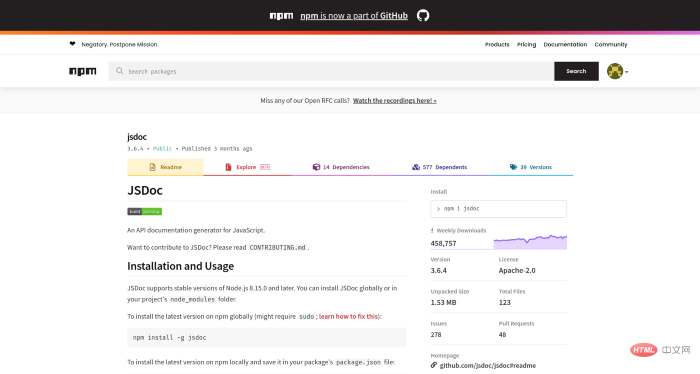Click the npm logo beside search bar
The image size is (700, 374).
pos(83,71)
